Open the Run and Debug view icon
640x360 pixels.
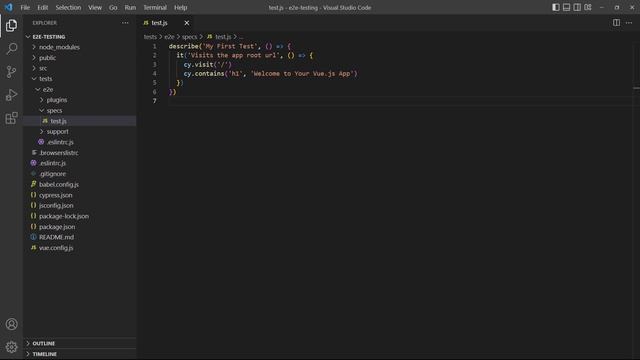coord(11,95)
